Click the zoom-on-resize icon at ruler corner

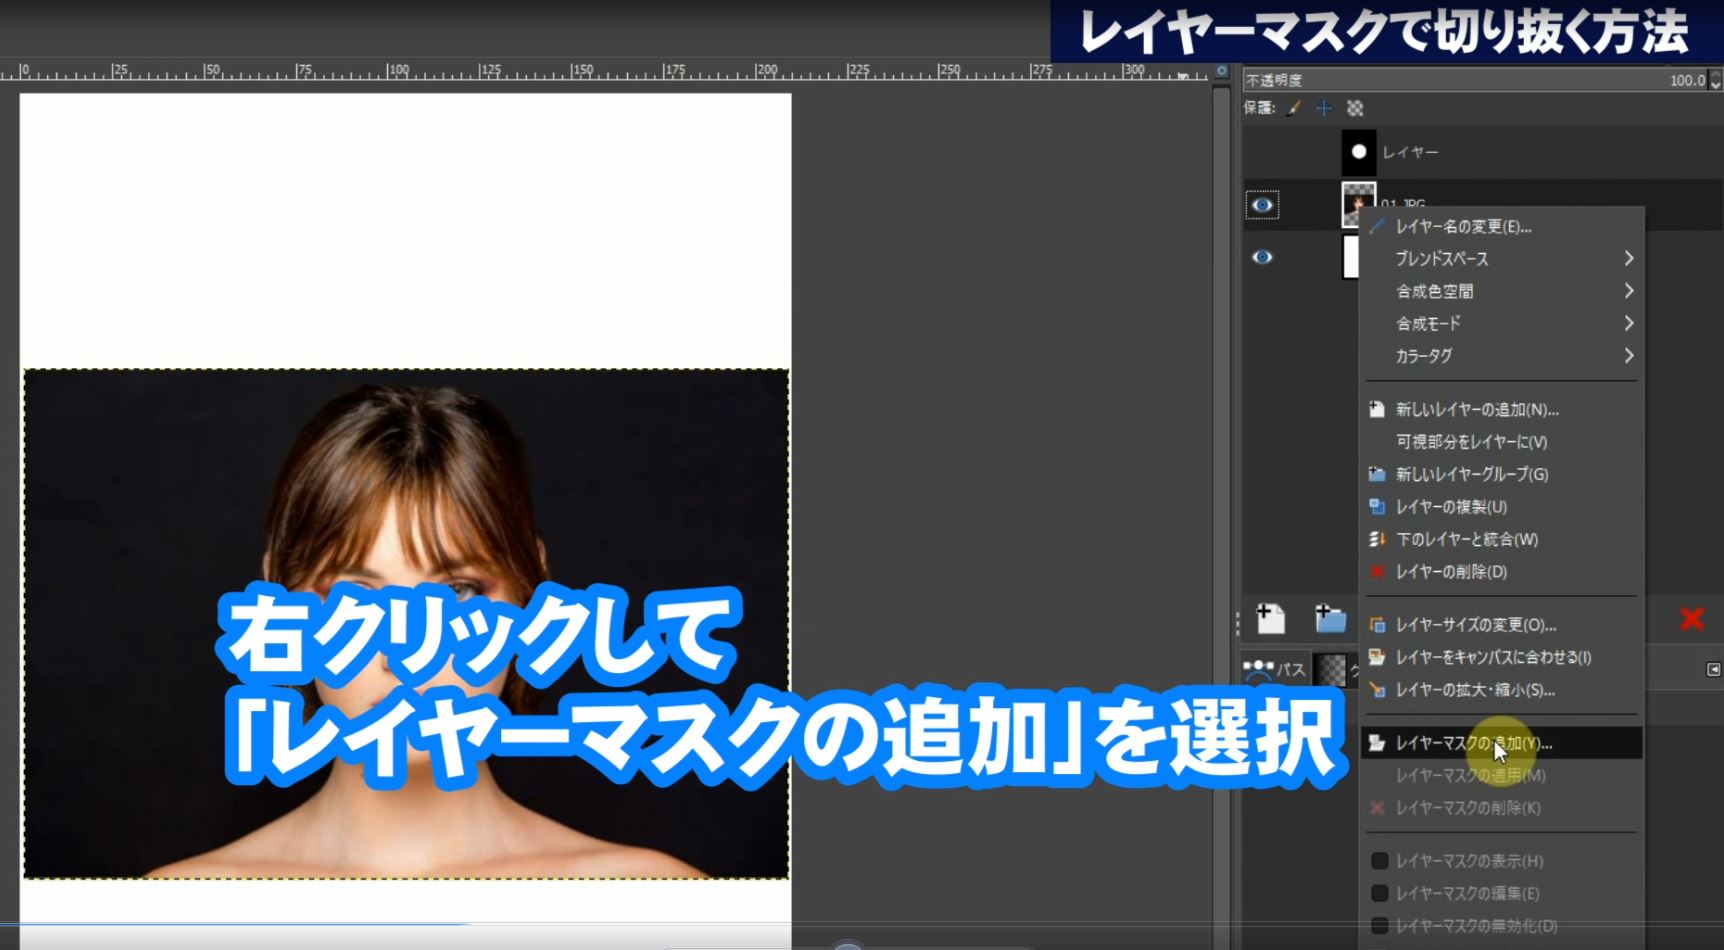[1221, 71]
